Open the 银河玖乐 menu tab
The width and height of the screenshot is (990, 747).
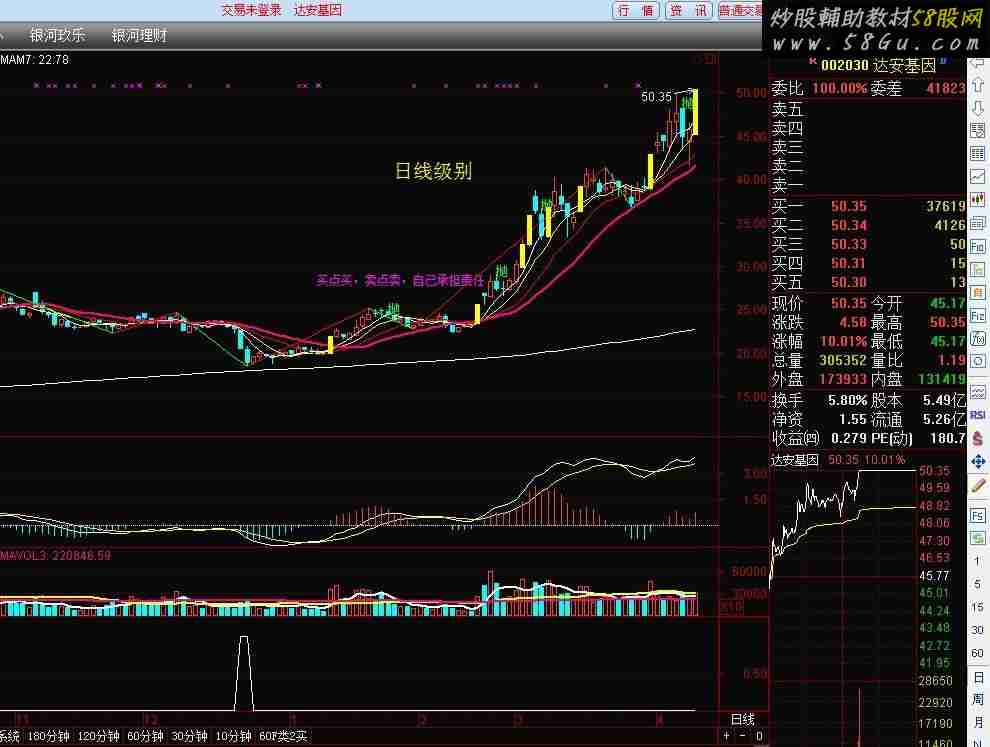tap(57, 35)
